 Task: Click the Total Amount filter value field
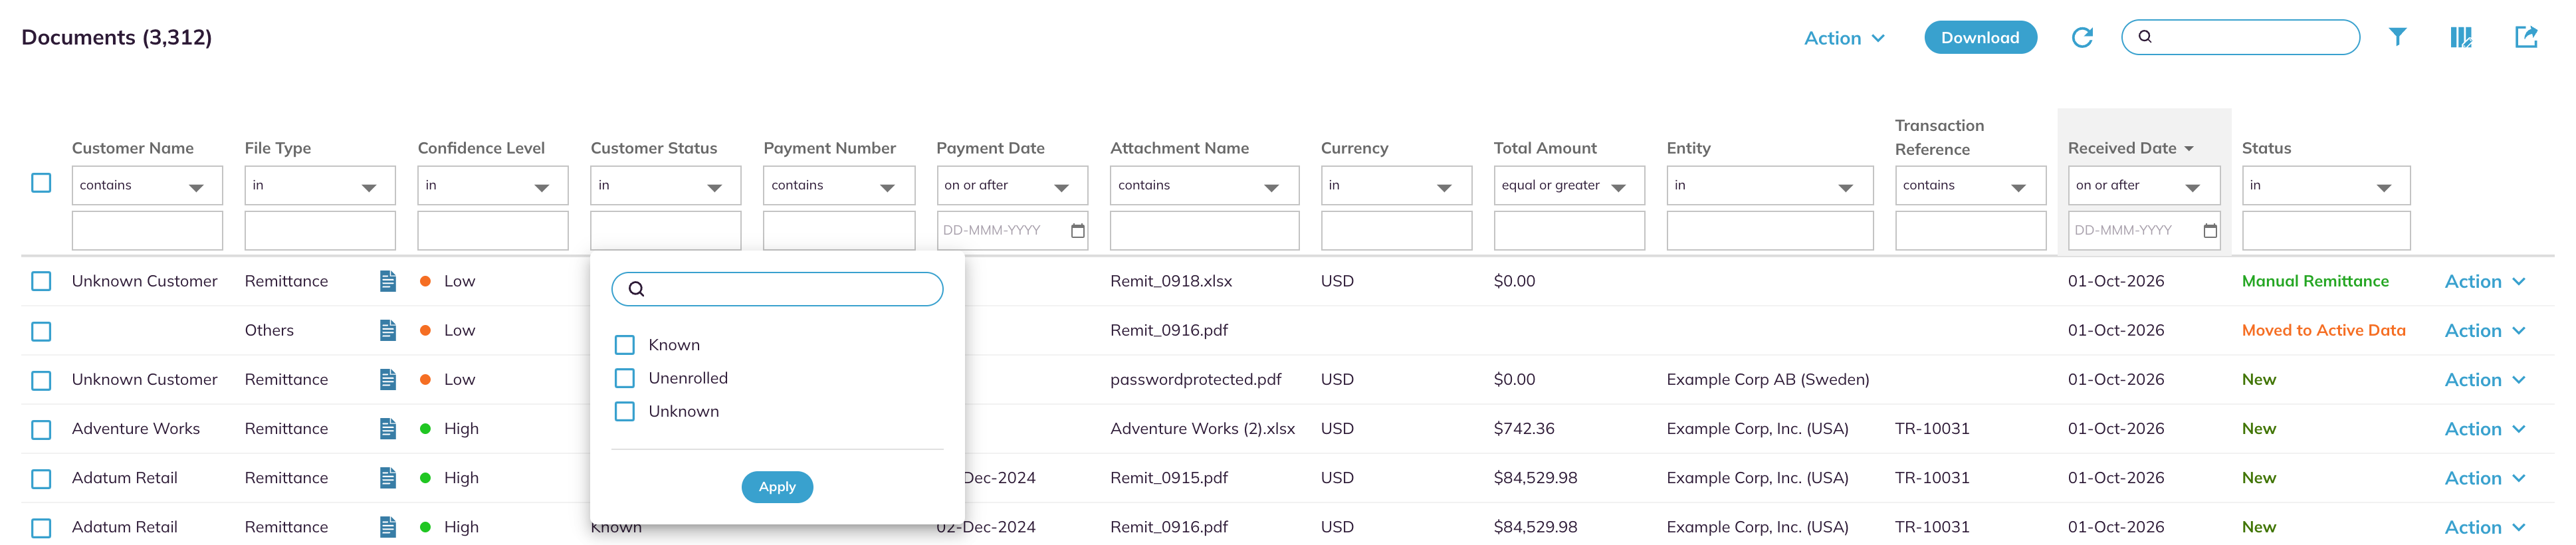pos(1569,230)
